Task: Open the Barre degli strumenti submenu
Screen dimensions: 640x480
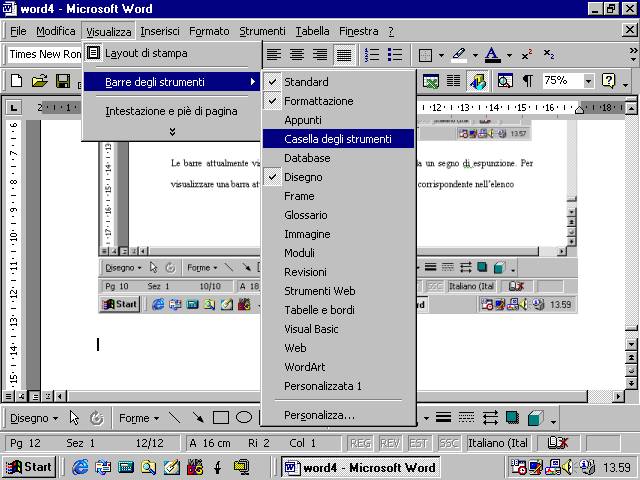Action: (171, 82)
